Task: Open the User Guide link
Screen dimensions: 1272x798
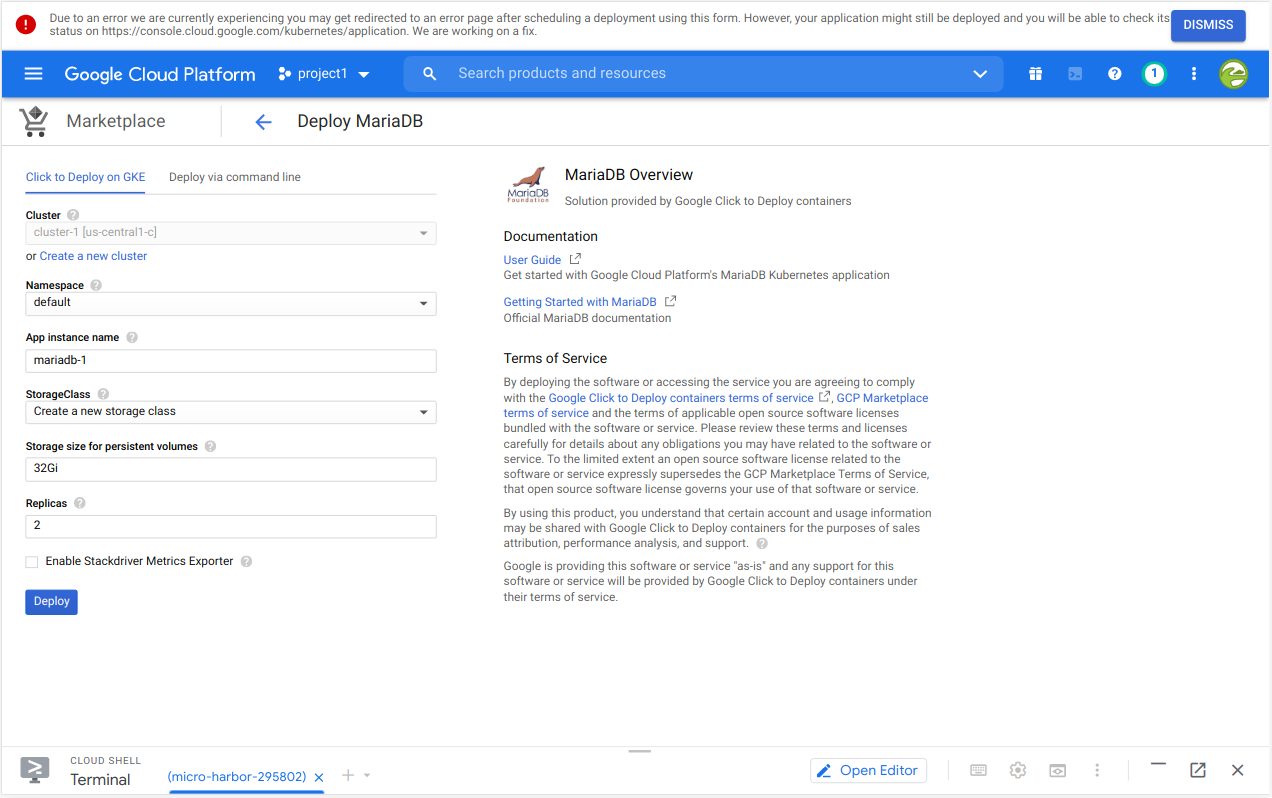Action: coord(532,260)
